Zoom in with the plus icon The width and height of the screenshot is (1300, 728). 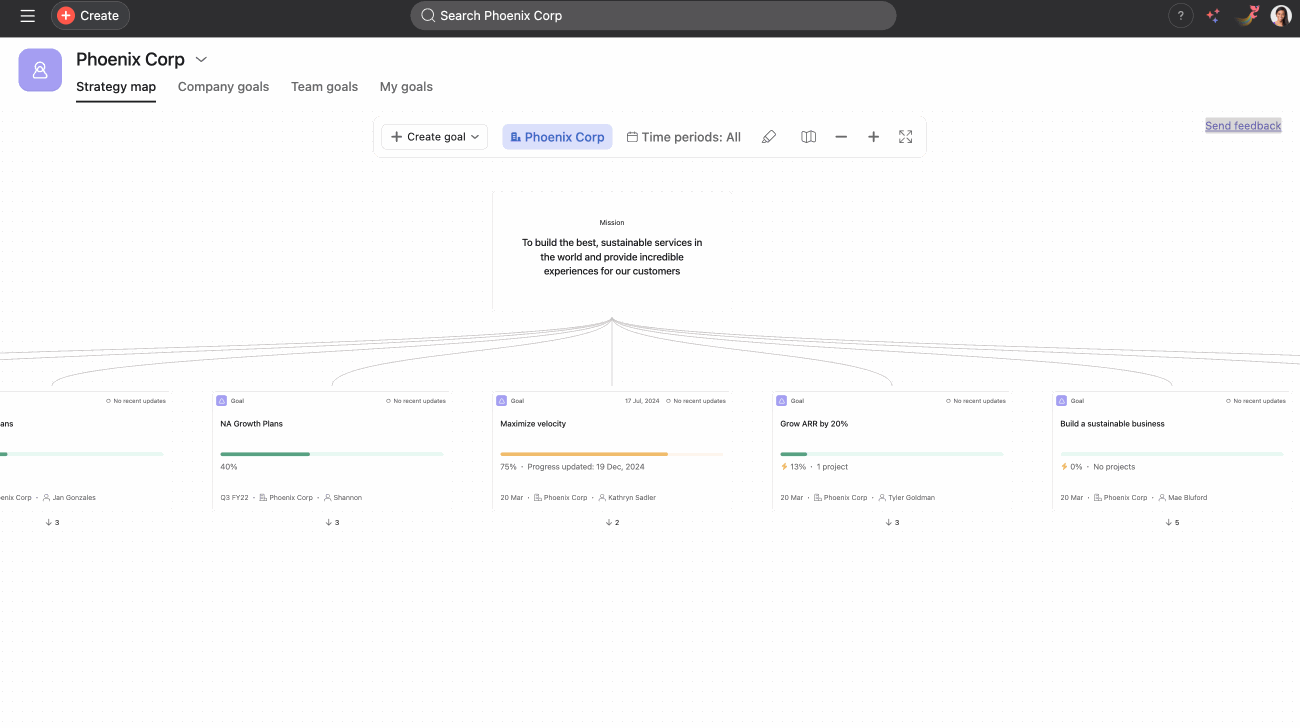tap(873, 137)
